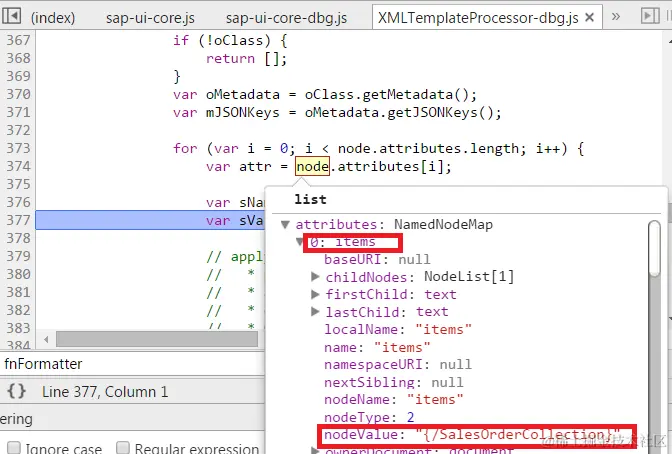This screenshot has height=454, width=672.
Task: Click the nodeValue '{/SalesOrderCollection}' property
Action: [472, 435]
